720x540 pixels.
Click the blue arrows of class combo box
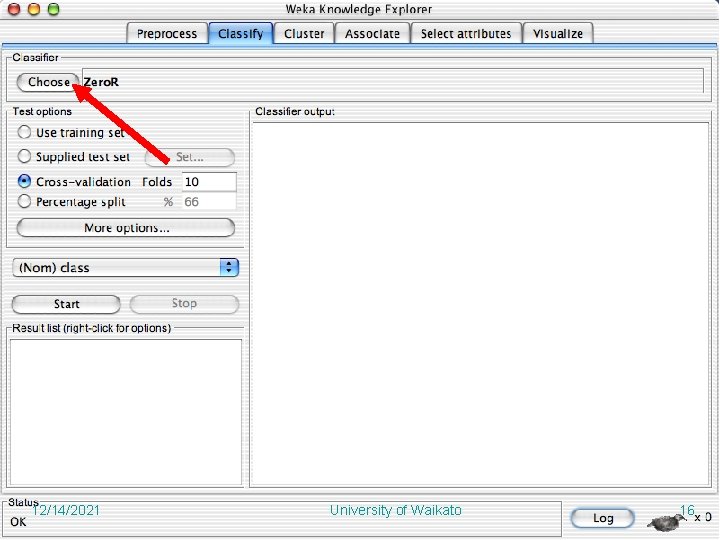pos(229,267)
